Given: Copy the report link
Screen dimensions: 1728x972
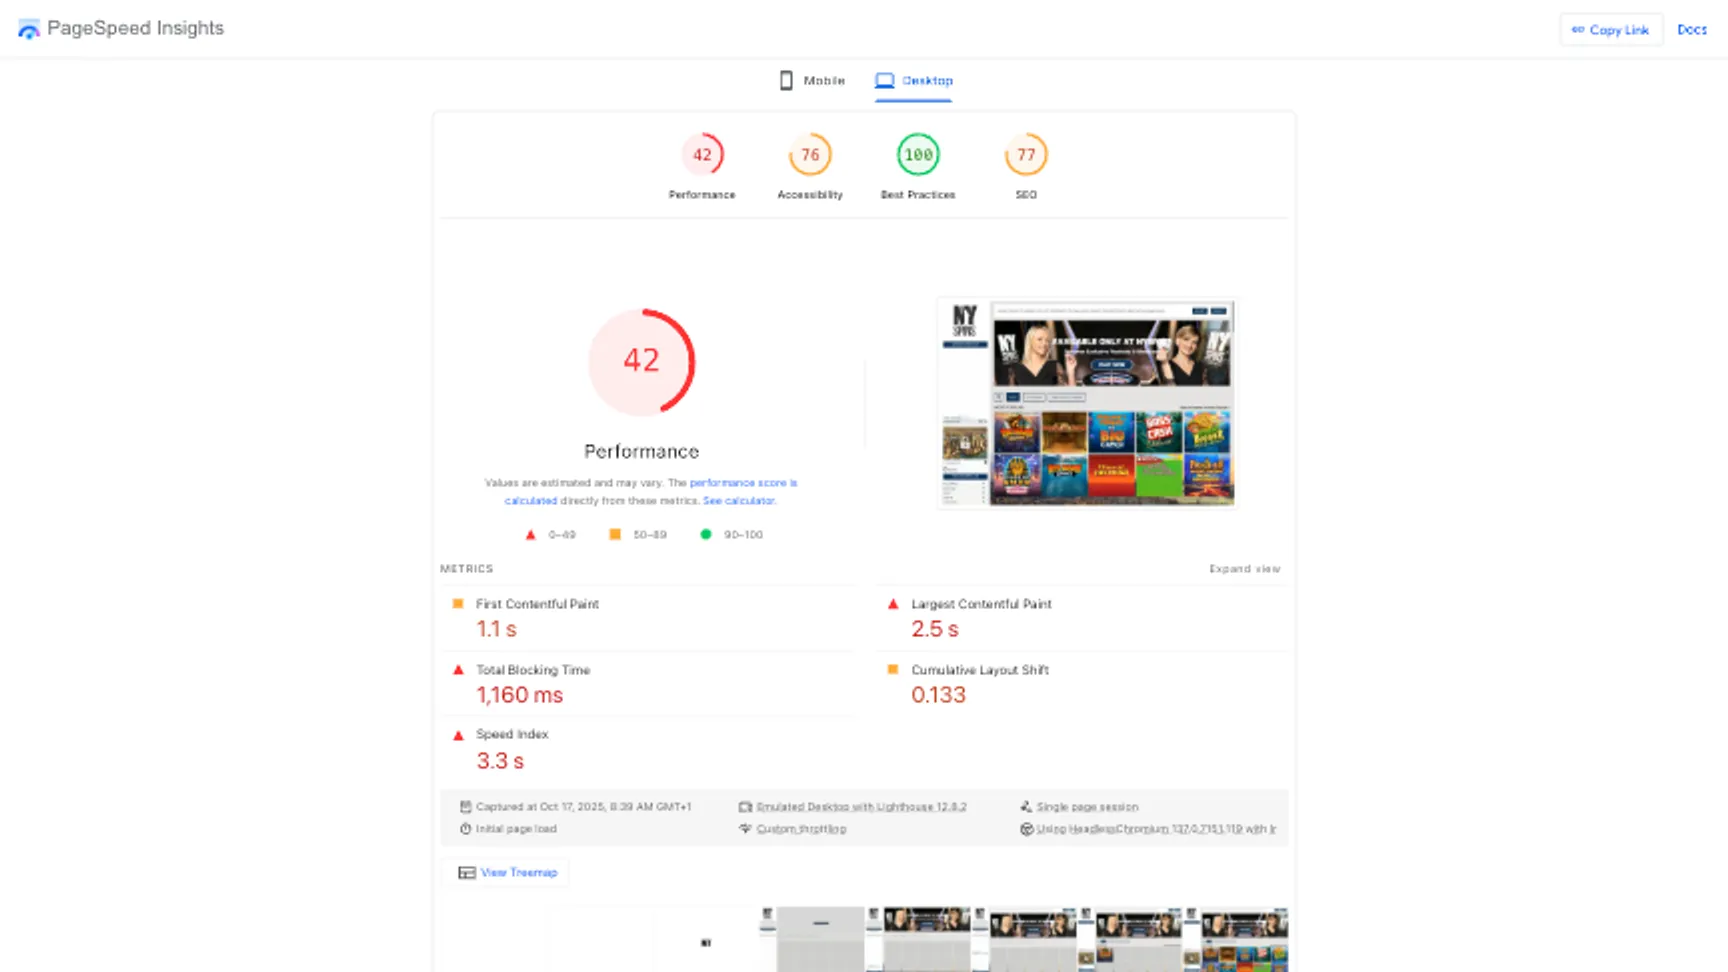Looking at the screenshot, I should point(1610,29).
